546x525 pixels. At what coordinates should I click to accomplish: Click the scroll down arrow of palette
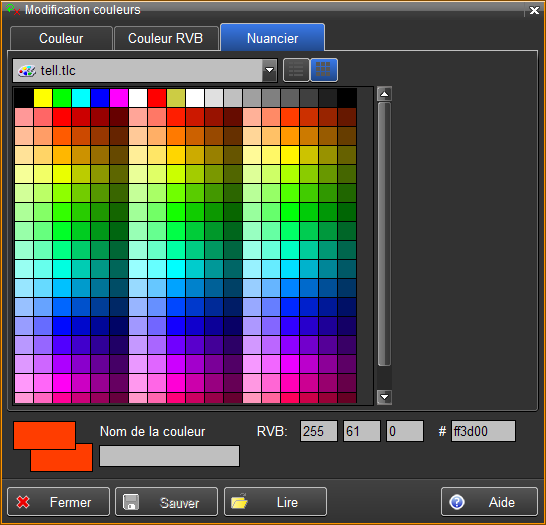(384, 397)
